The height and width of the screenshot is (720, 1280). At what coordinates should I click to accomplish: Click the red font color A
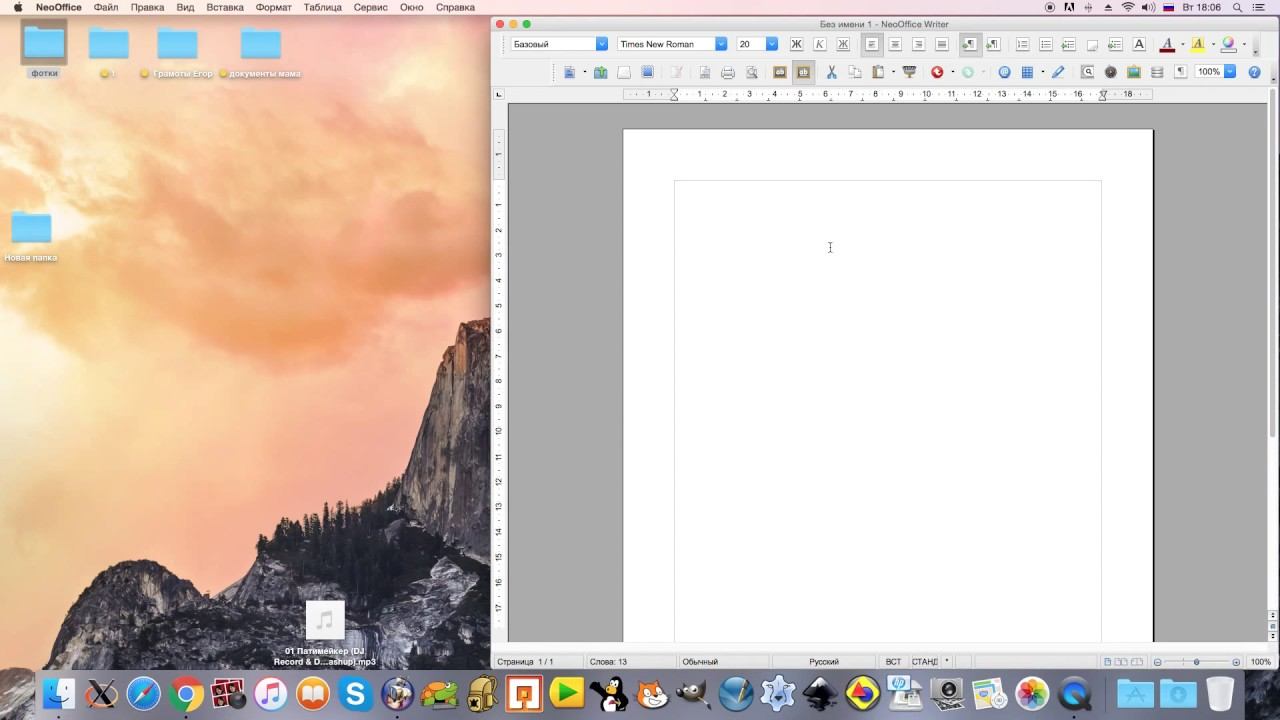click(x=1166, y=44)
